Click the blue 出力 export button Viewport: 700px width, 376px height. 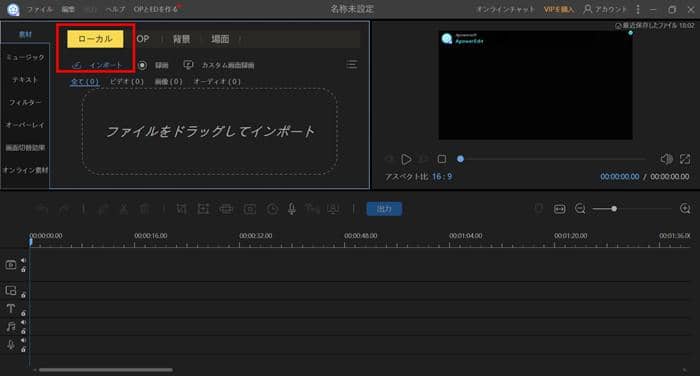click(384, 209)
